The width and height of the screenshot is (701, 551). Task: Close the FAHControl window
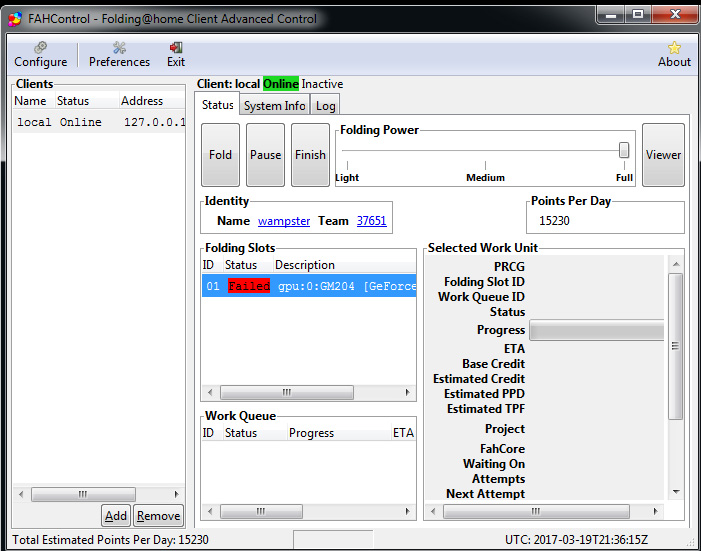tap(675, 16)
